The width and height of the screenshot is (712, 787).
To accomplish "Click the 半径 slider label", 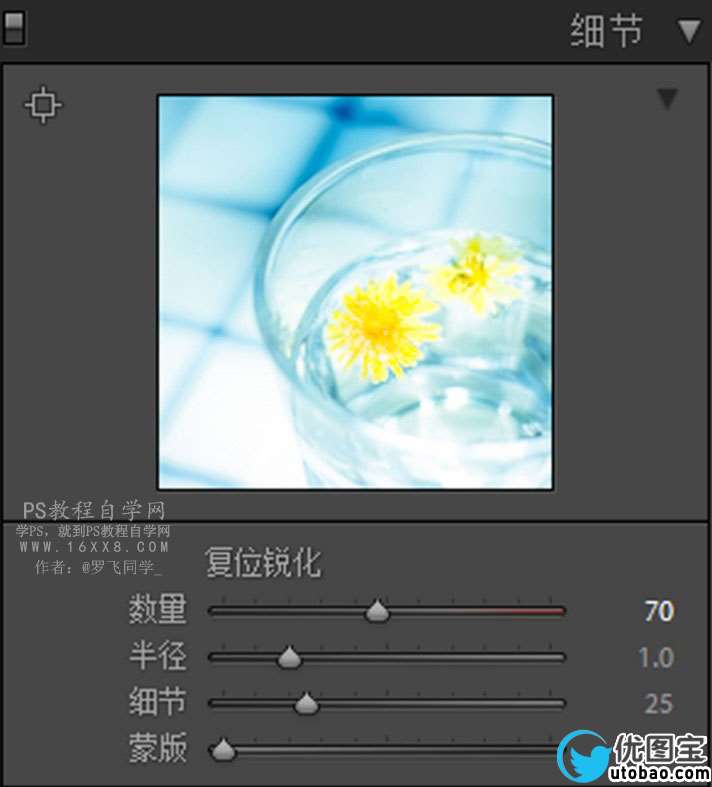I will 158,655.
